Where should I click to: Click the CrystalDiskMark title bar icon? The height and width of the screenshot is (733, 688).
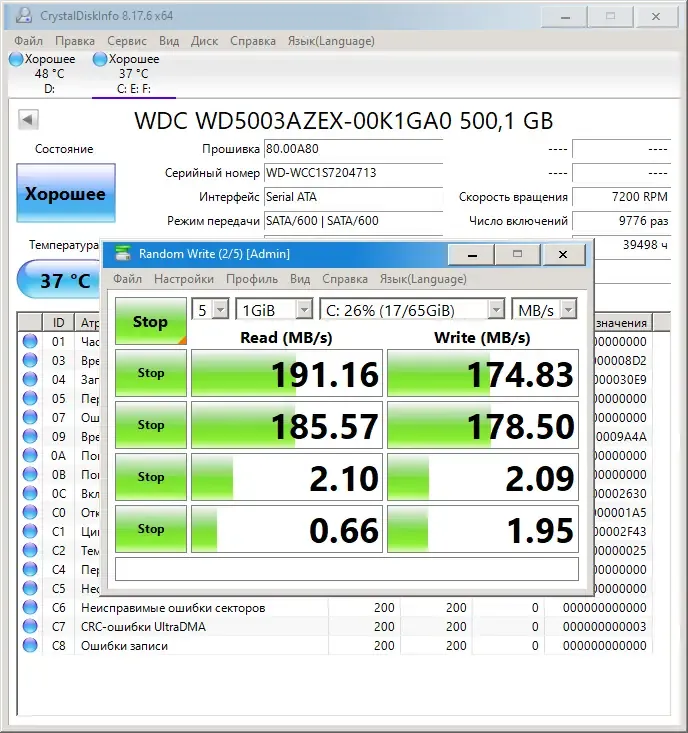click(x=123, y=253)
